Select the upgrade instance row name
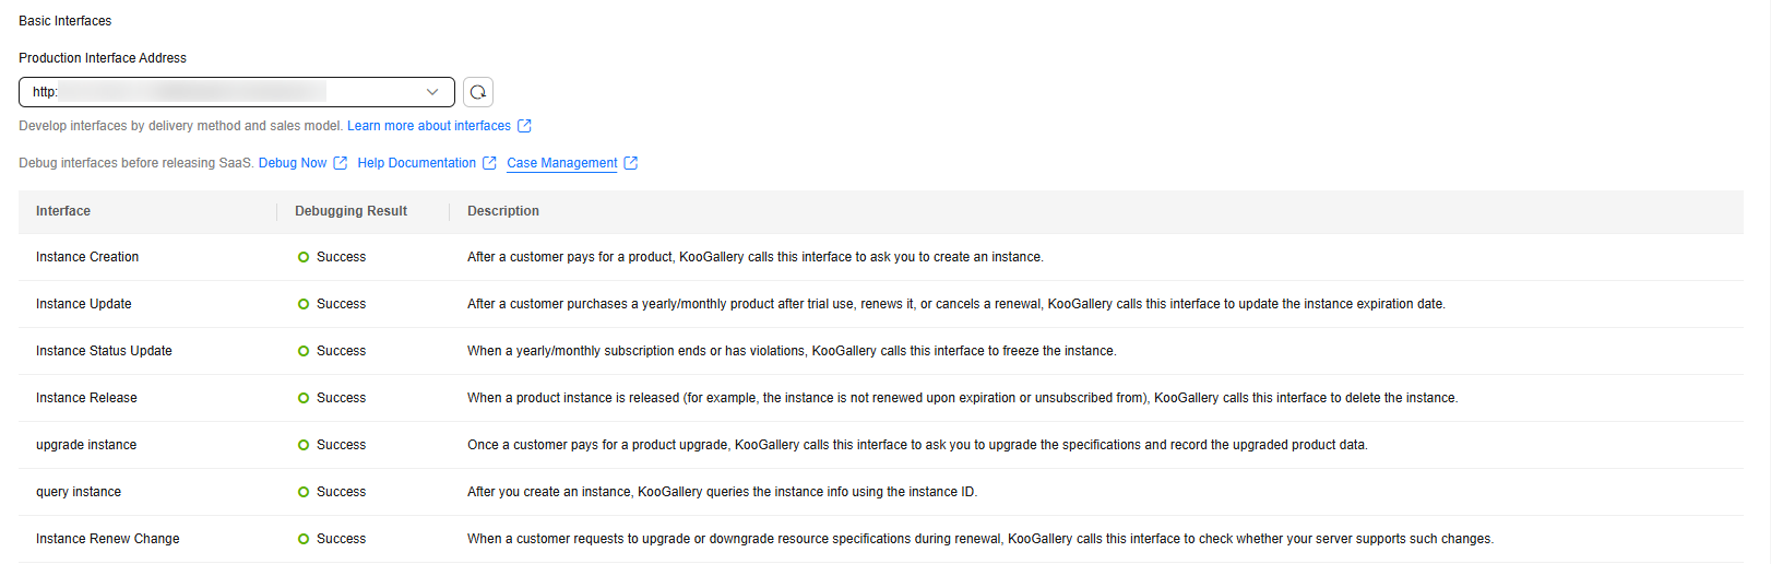This screenshot has height=572, width=1771. pyautogui.click(x=86, y=445)
